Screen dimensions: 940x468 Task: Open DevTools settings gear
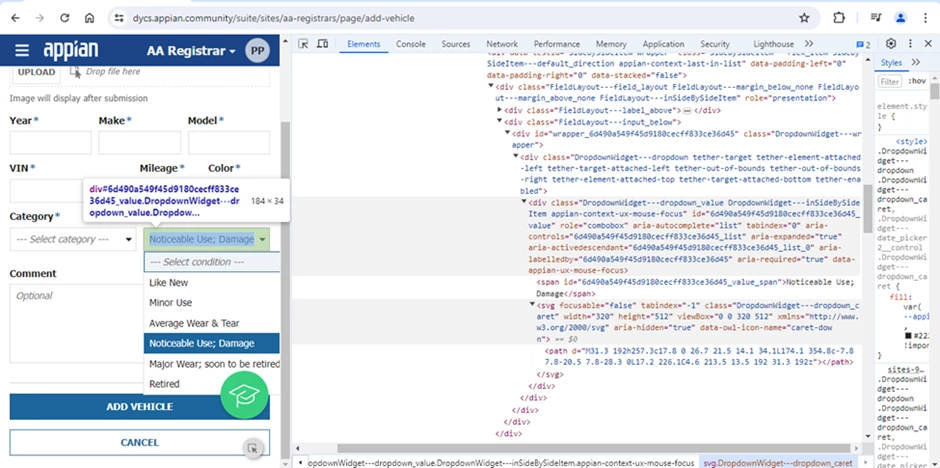click(891, 44)
